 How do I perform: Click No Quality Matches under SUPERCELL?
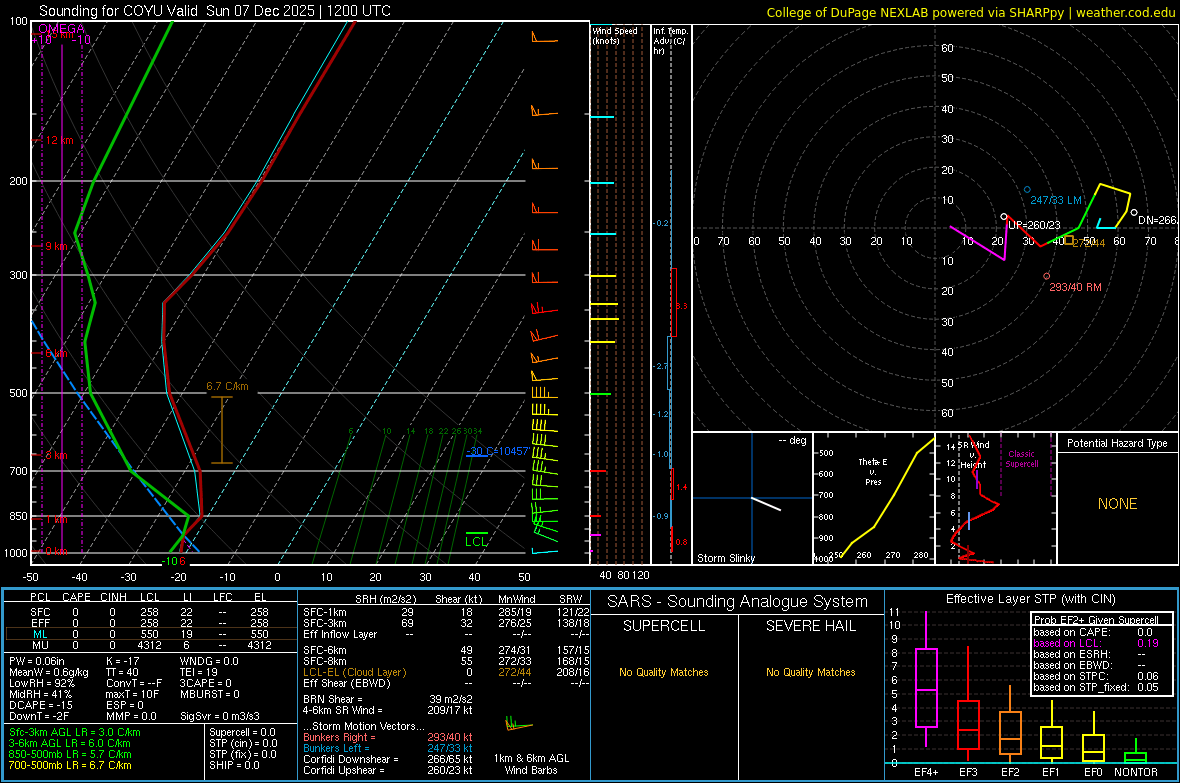664,672
